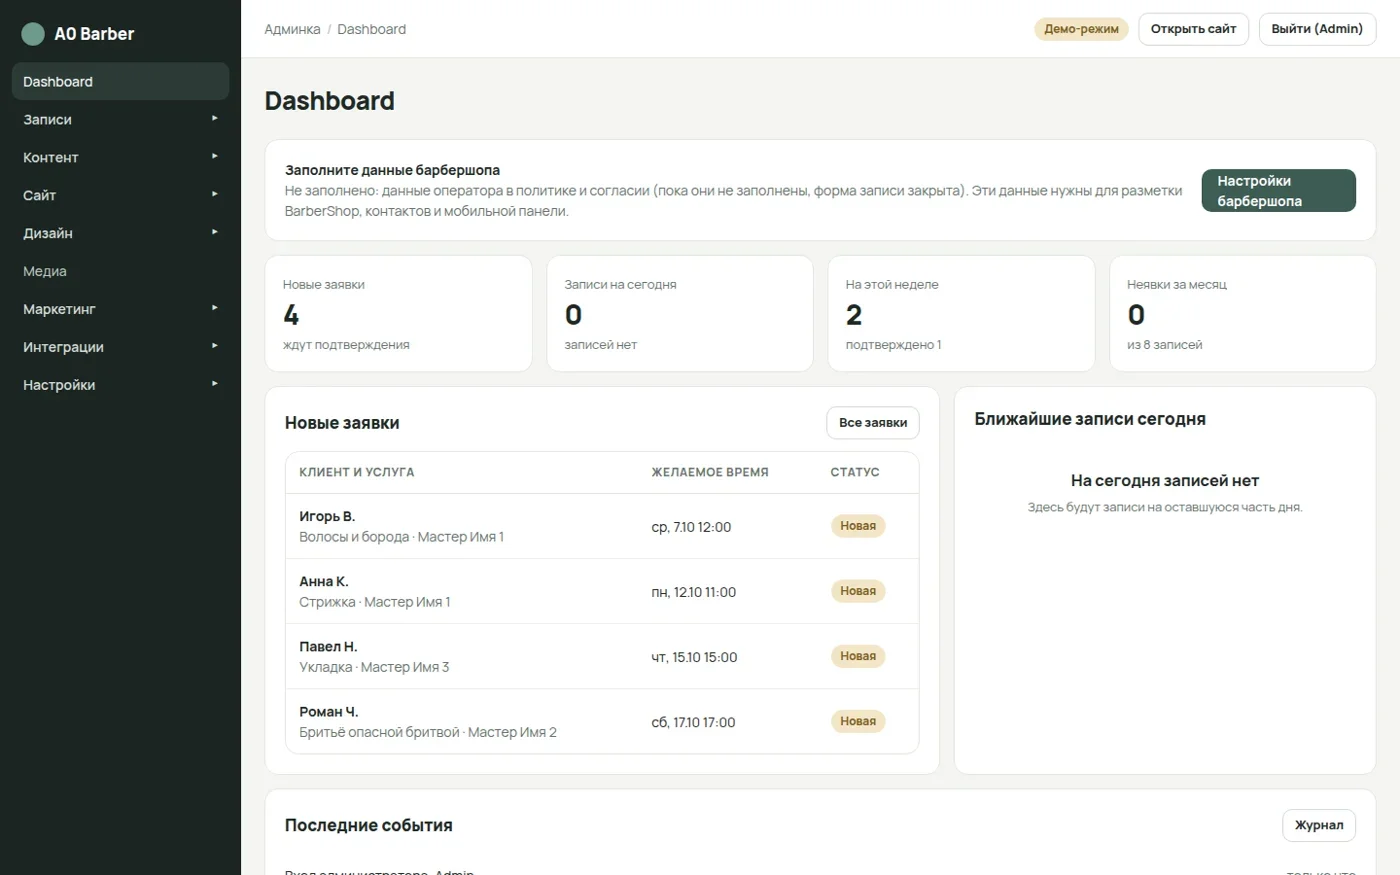
Task: Open the Записи на сегодня stat card
Action: [680, 314]
